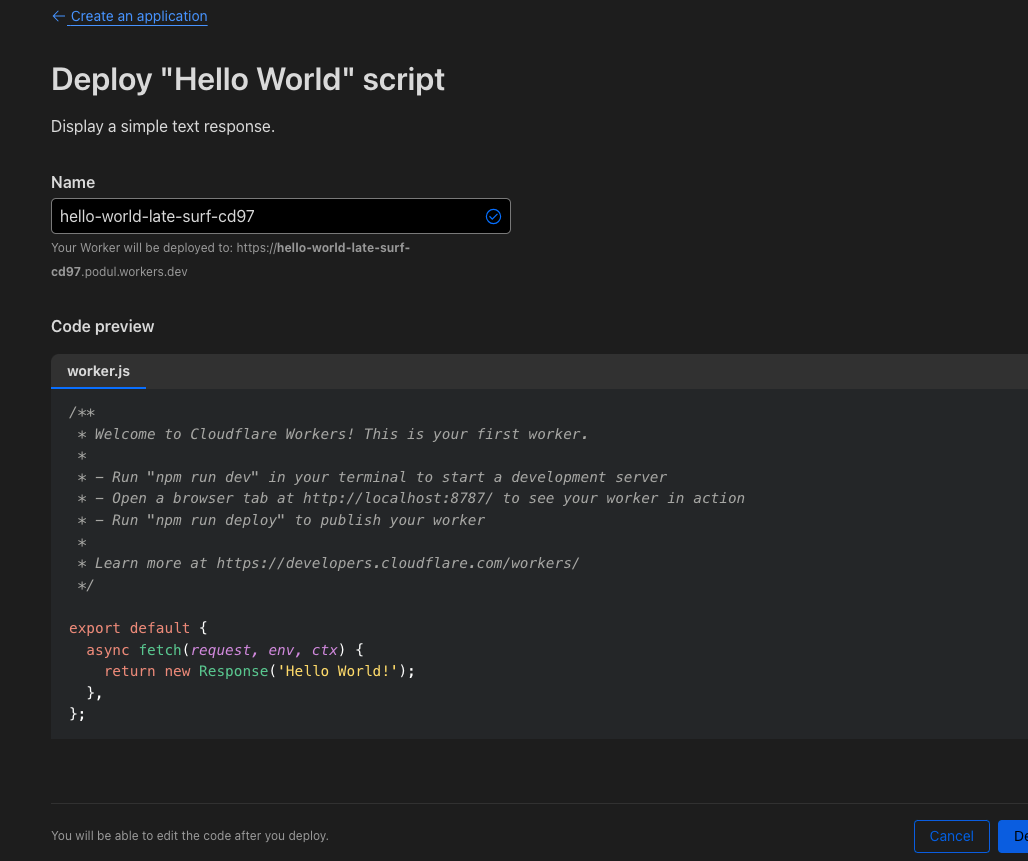
Task: Open the "Create an application" link
Action: [x=139, y=17]
